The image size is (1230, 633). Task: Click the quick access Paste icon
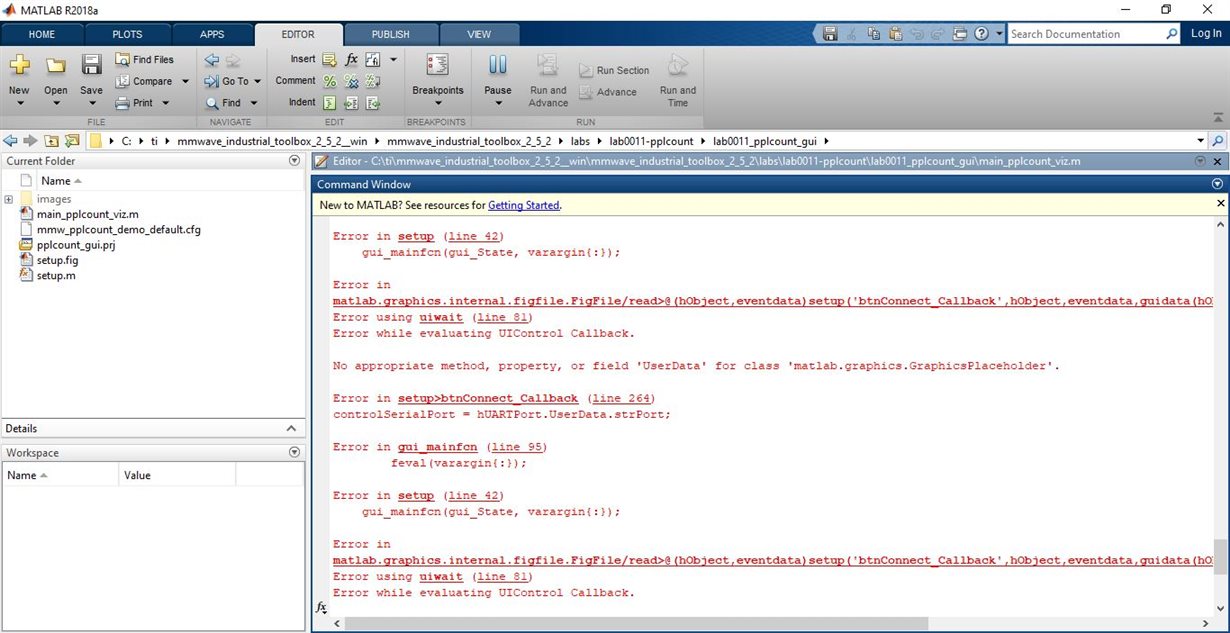(x=895, y=34)
